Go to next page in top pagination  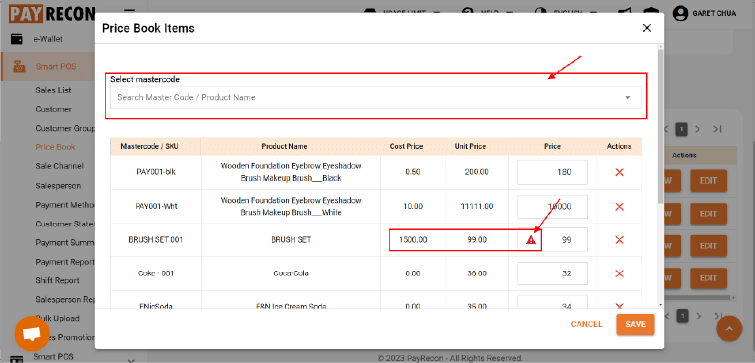pyautogui.click(x=697, y=129)
